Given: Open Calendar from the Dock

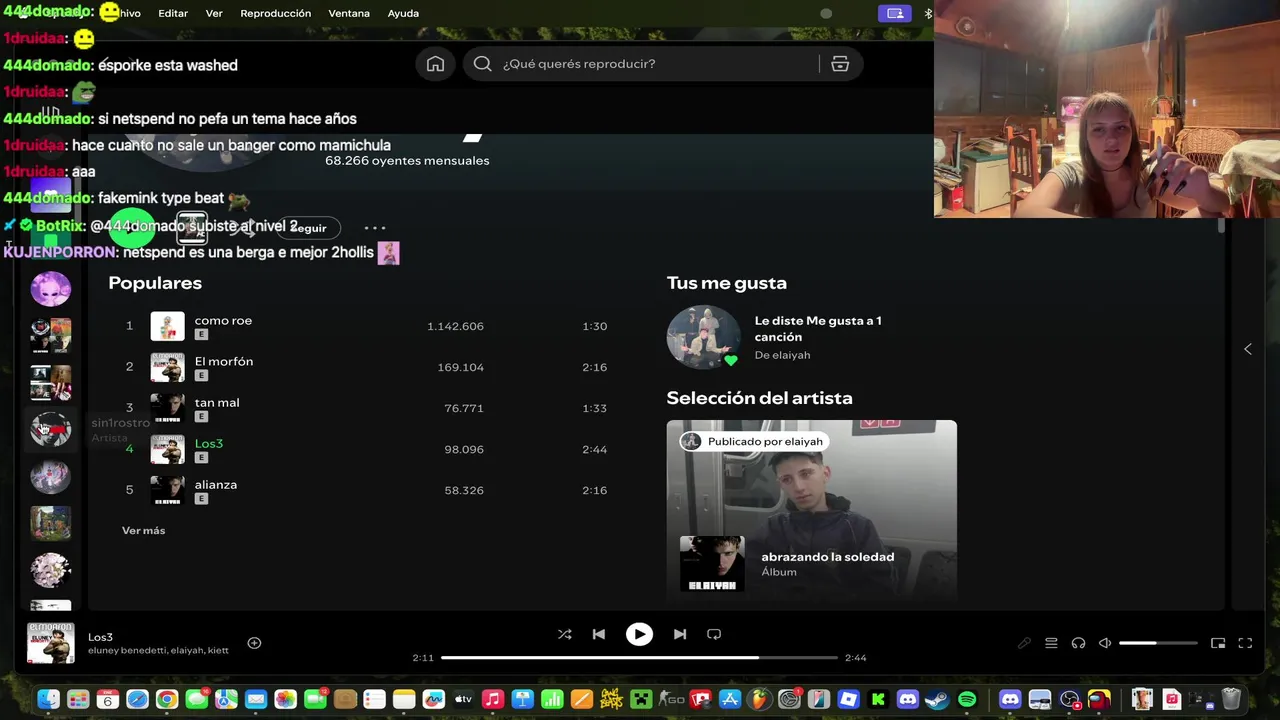Looking at the screenshot, I should (x=108, y=699).
